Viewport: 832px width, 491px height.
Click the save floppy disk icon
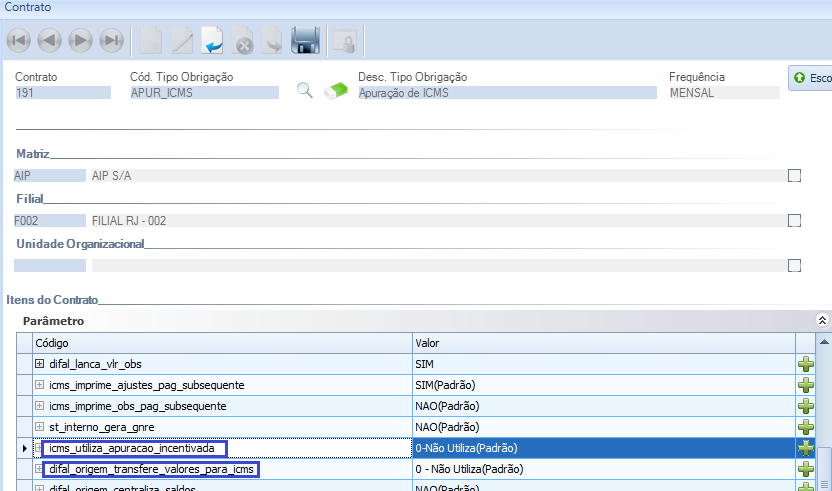[305, 41]
